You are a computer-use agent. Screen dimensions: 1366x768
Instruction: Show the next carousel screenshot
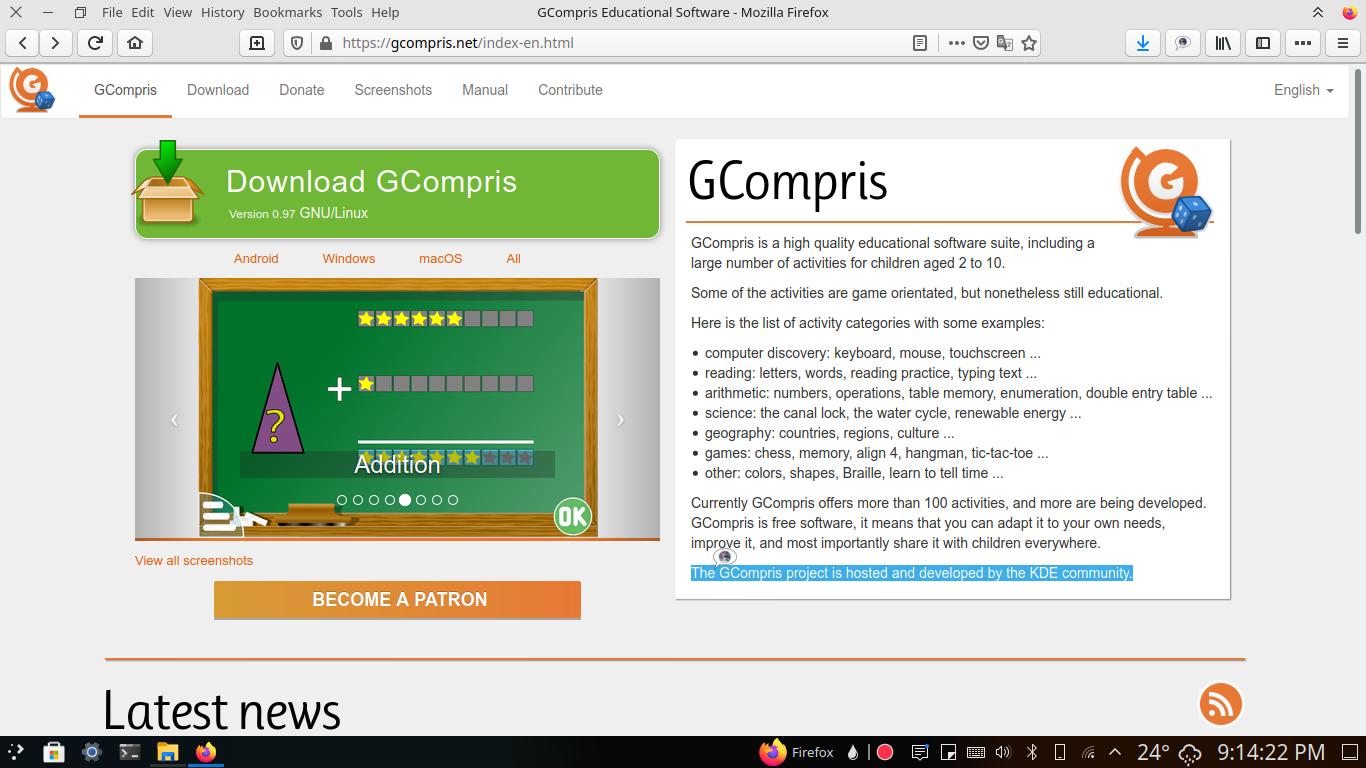tap(620, 420)
